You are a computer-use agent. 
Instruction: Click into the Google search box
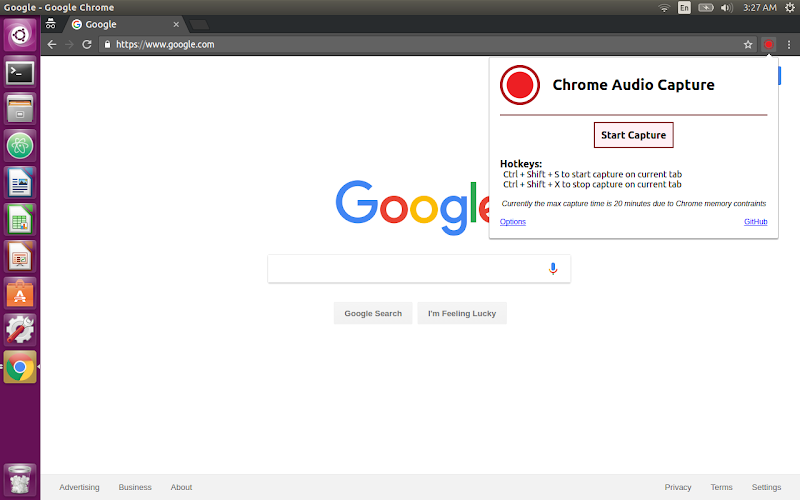tap(419, 268)
